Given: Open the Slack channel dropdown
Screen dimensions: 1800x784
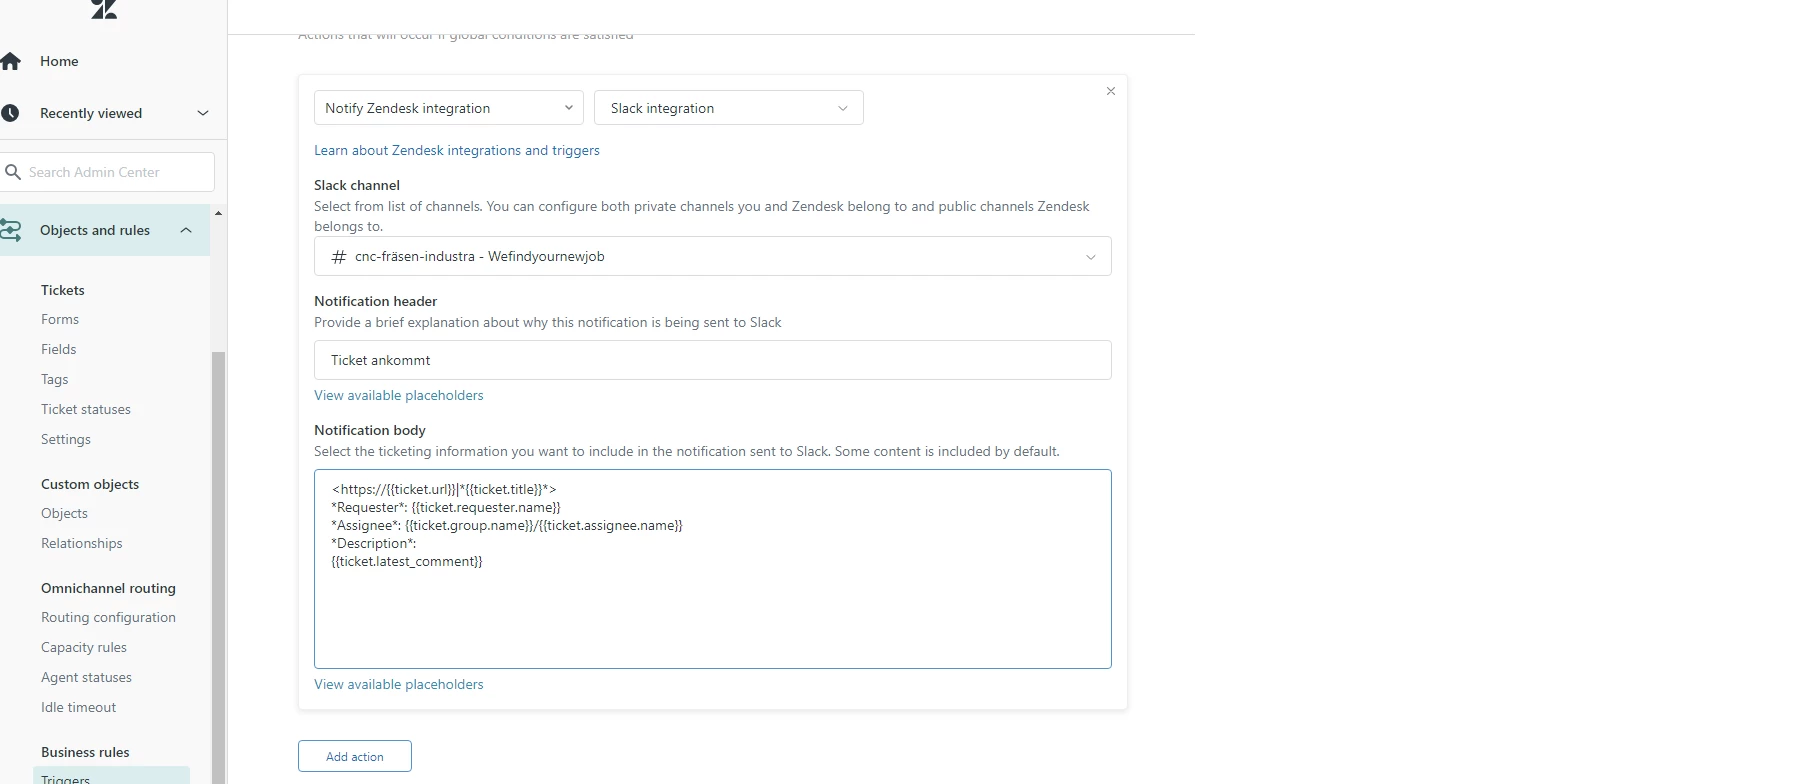Looking at the screenshot, I should point(713,256).
